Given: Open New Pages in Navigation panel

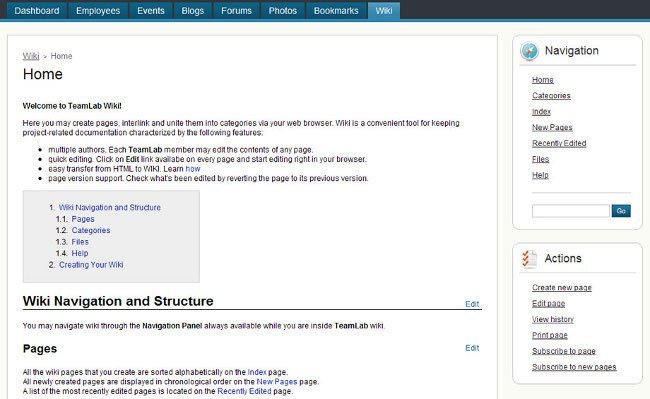Looking at the screenshot, I should pos(552,127).
